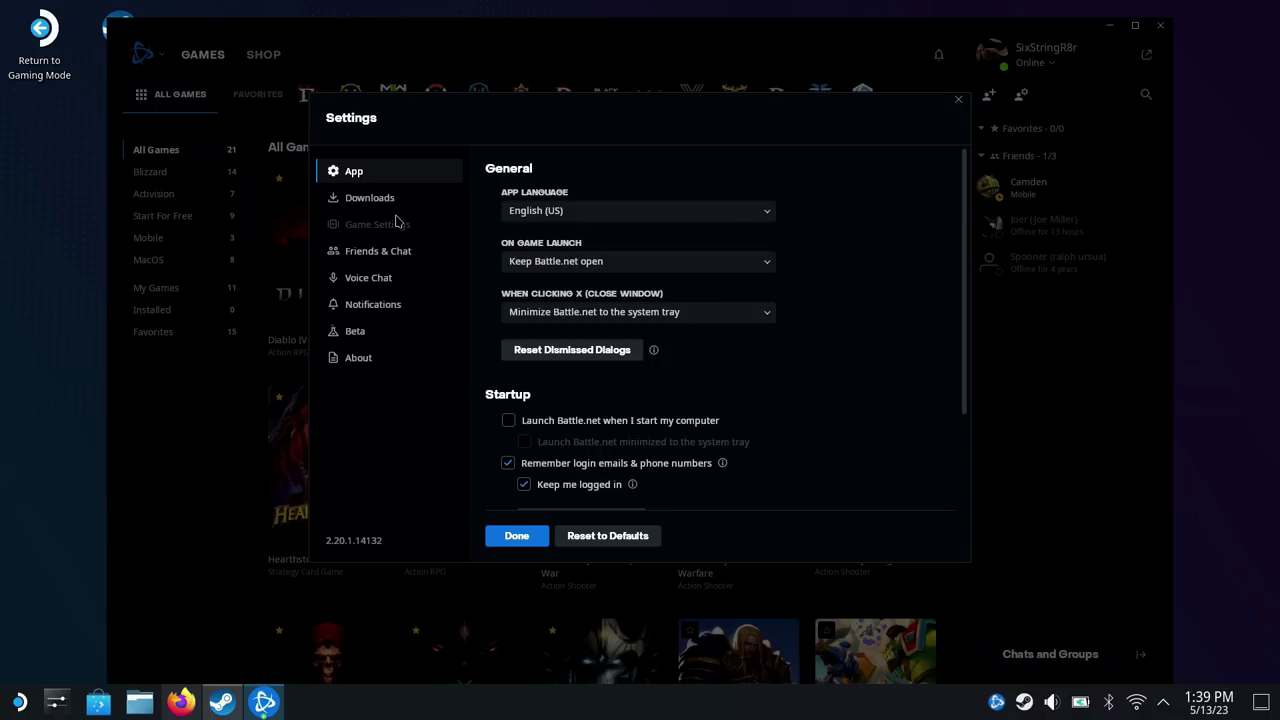Image resolution: width=1280 pixels, height=720 pixels.
Task: Click info icon beside Reset Dismissed Dialogs
Action: click(654, 350)
